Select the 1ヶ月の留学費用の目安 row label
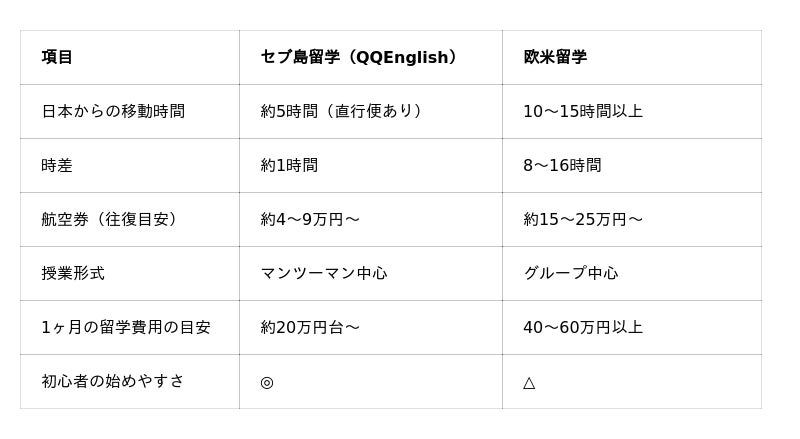Screen dimensions: 800x439 click(126, 327)
